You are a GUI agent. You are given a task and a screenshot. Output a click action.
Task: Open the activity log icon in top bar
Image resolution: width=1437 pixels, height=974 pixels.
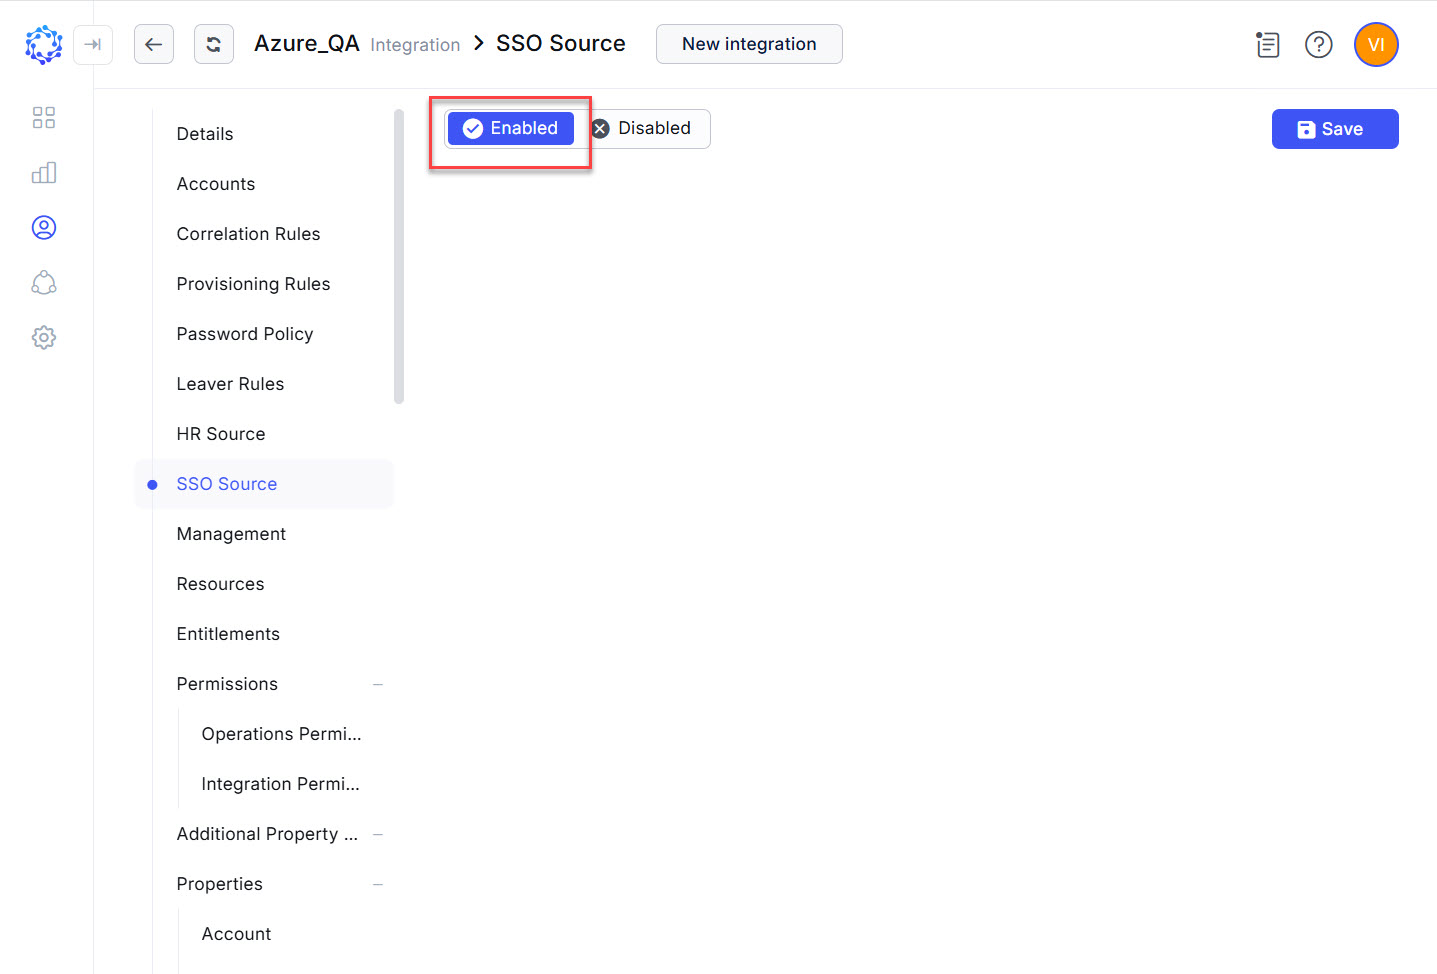point(1267,44)
